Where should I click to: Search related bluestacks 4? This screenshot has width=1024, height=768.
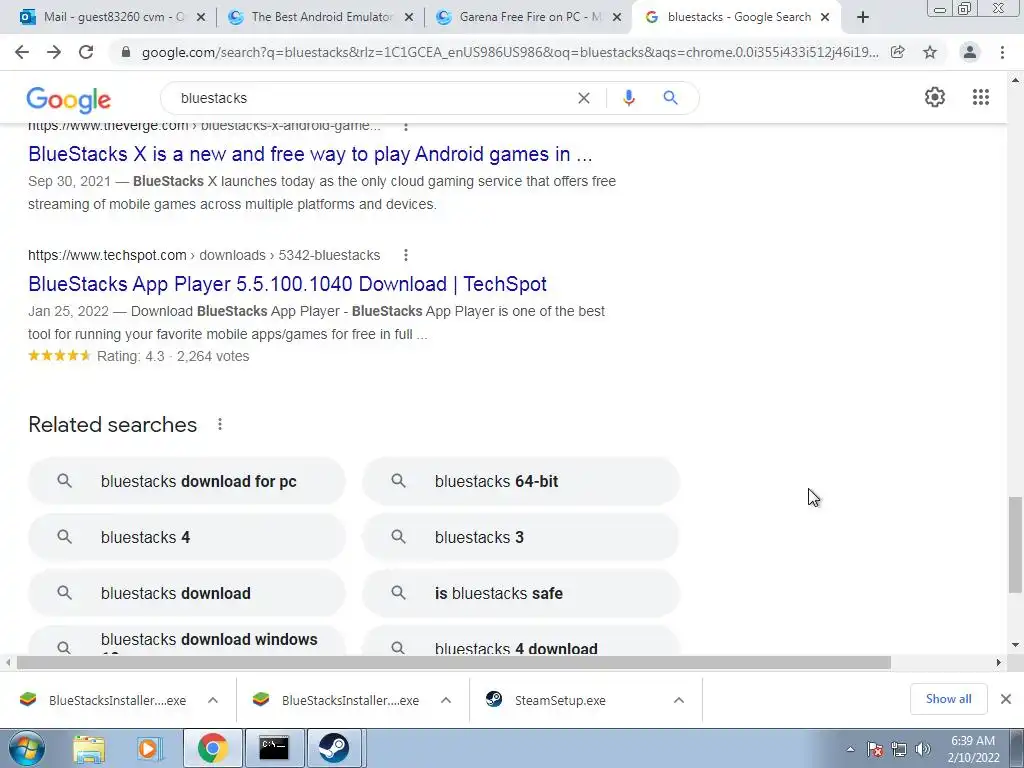pyautogui.click(x=186, y=537)
